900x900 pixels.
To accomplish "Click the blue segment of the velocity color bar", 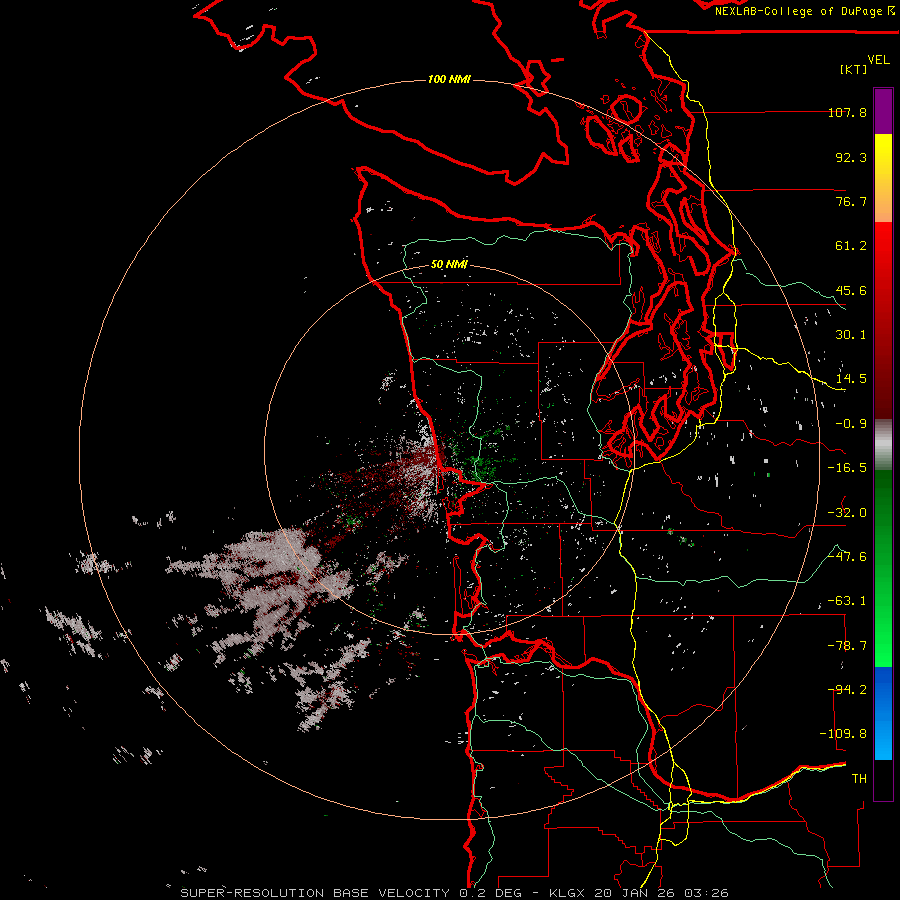I will click(x=883, y=713).
